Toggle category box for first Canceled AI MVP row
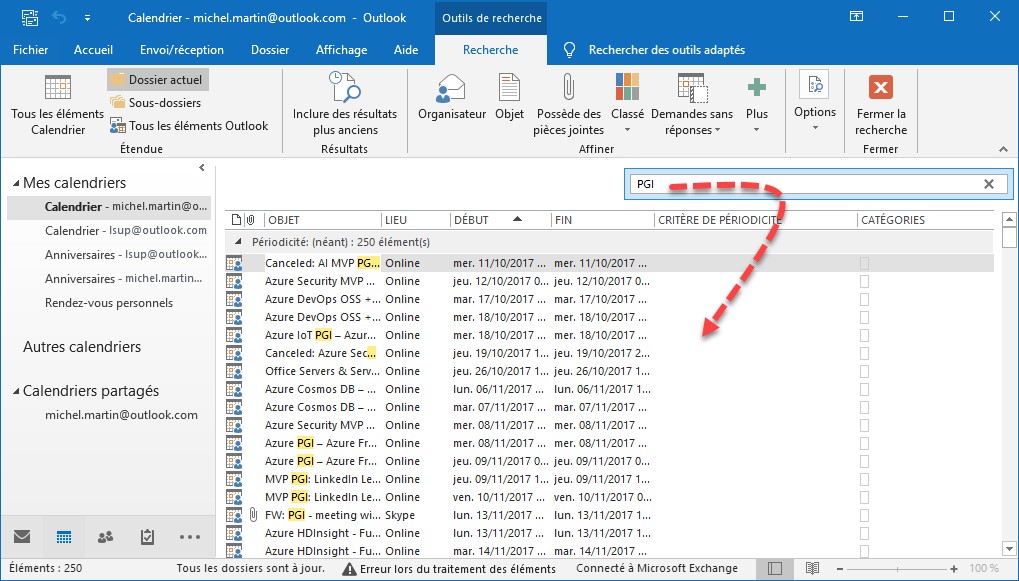The height and width of the screenshot is (581, 1019). coord(864,264)
